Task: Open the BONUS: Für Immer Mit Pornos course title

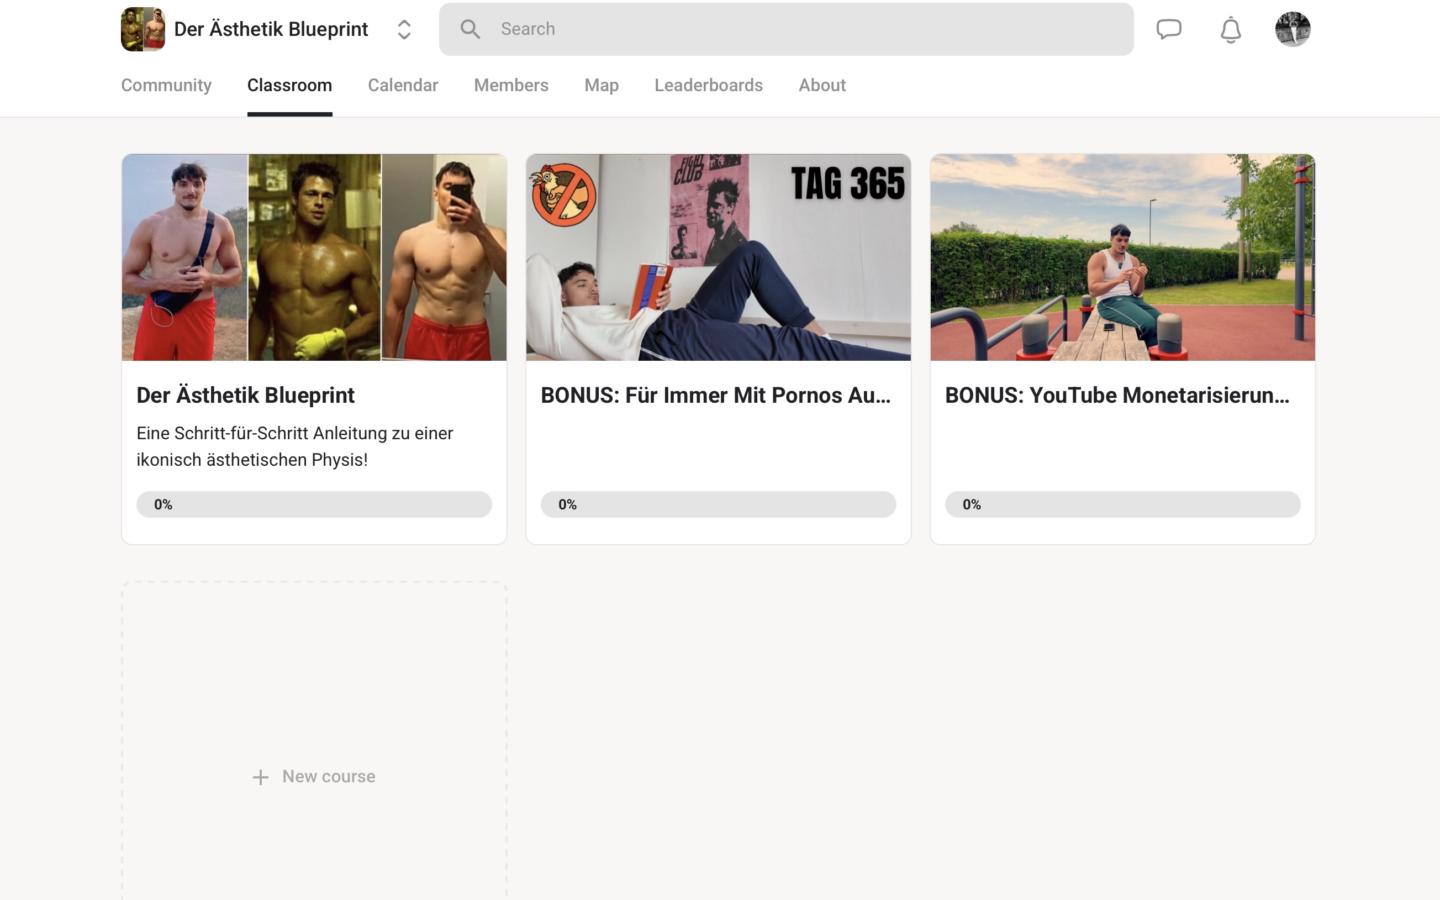Action: tap(716, 395)
